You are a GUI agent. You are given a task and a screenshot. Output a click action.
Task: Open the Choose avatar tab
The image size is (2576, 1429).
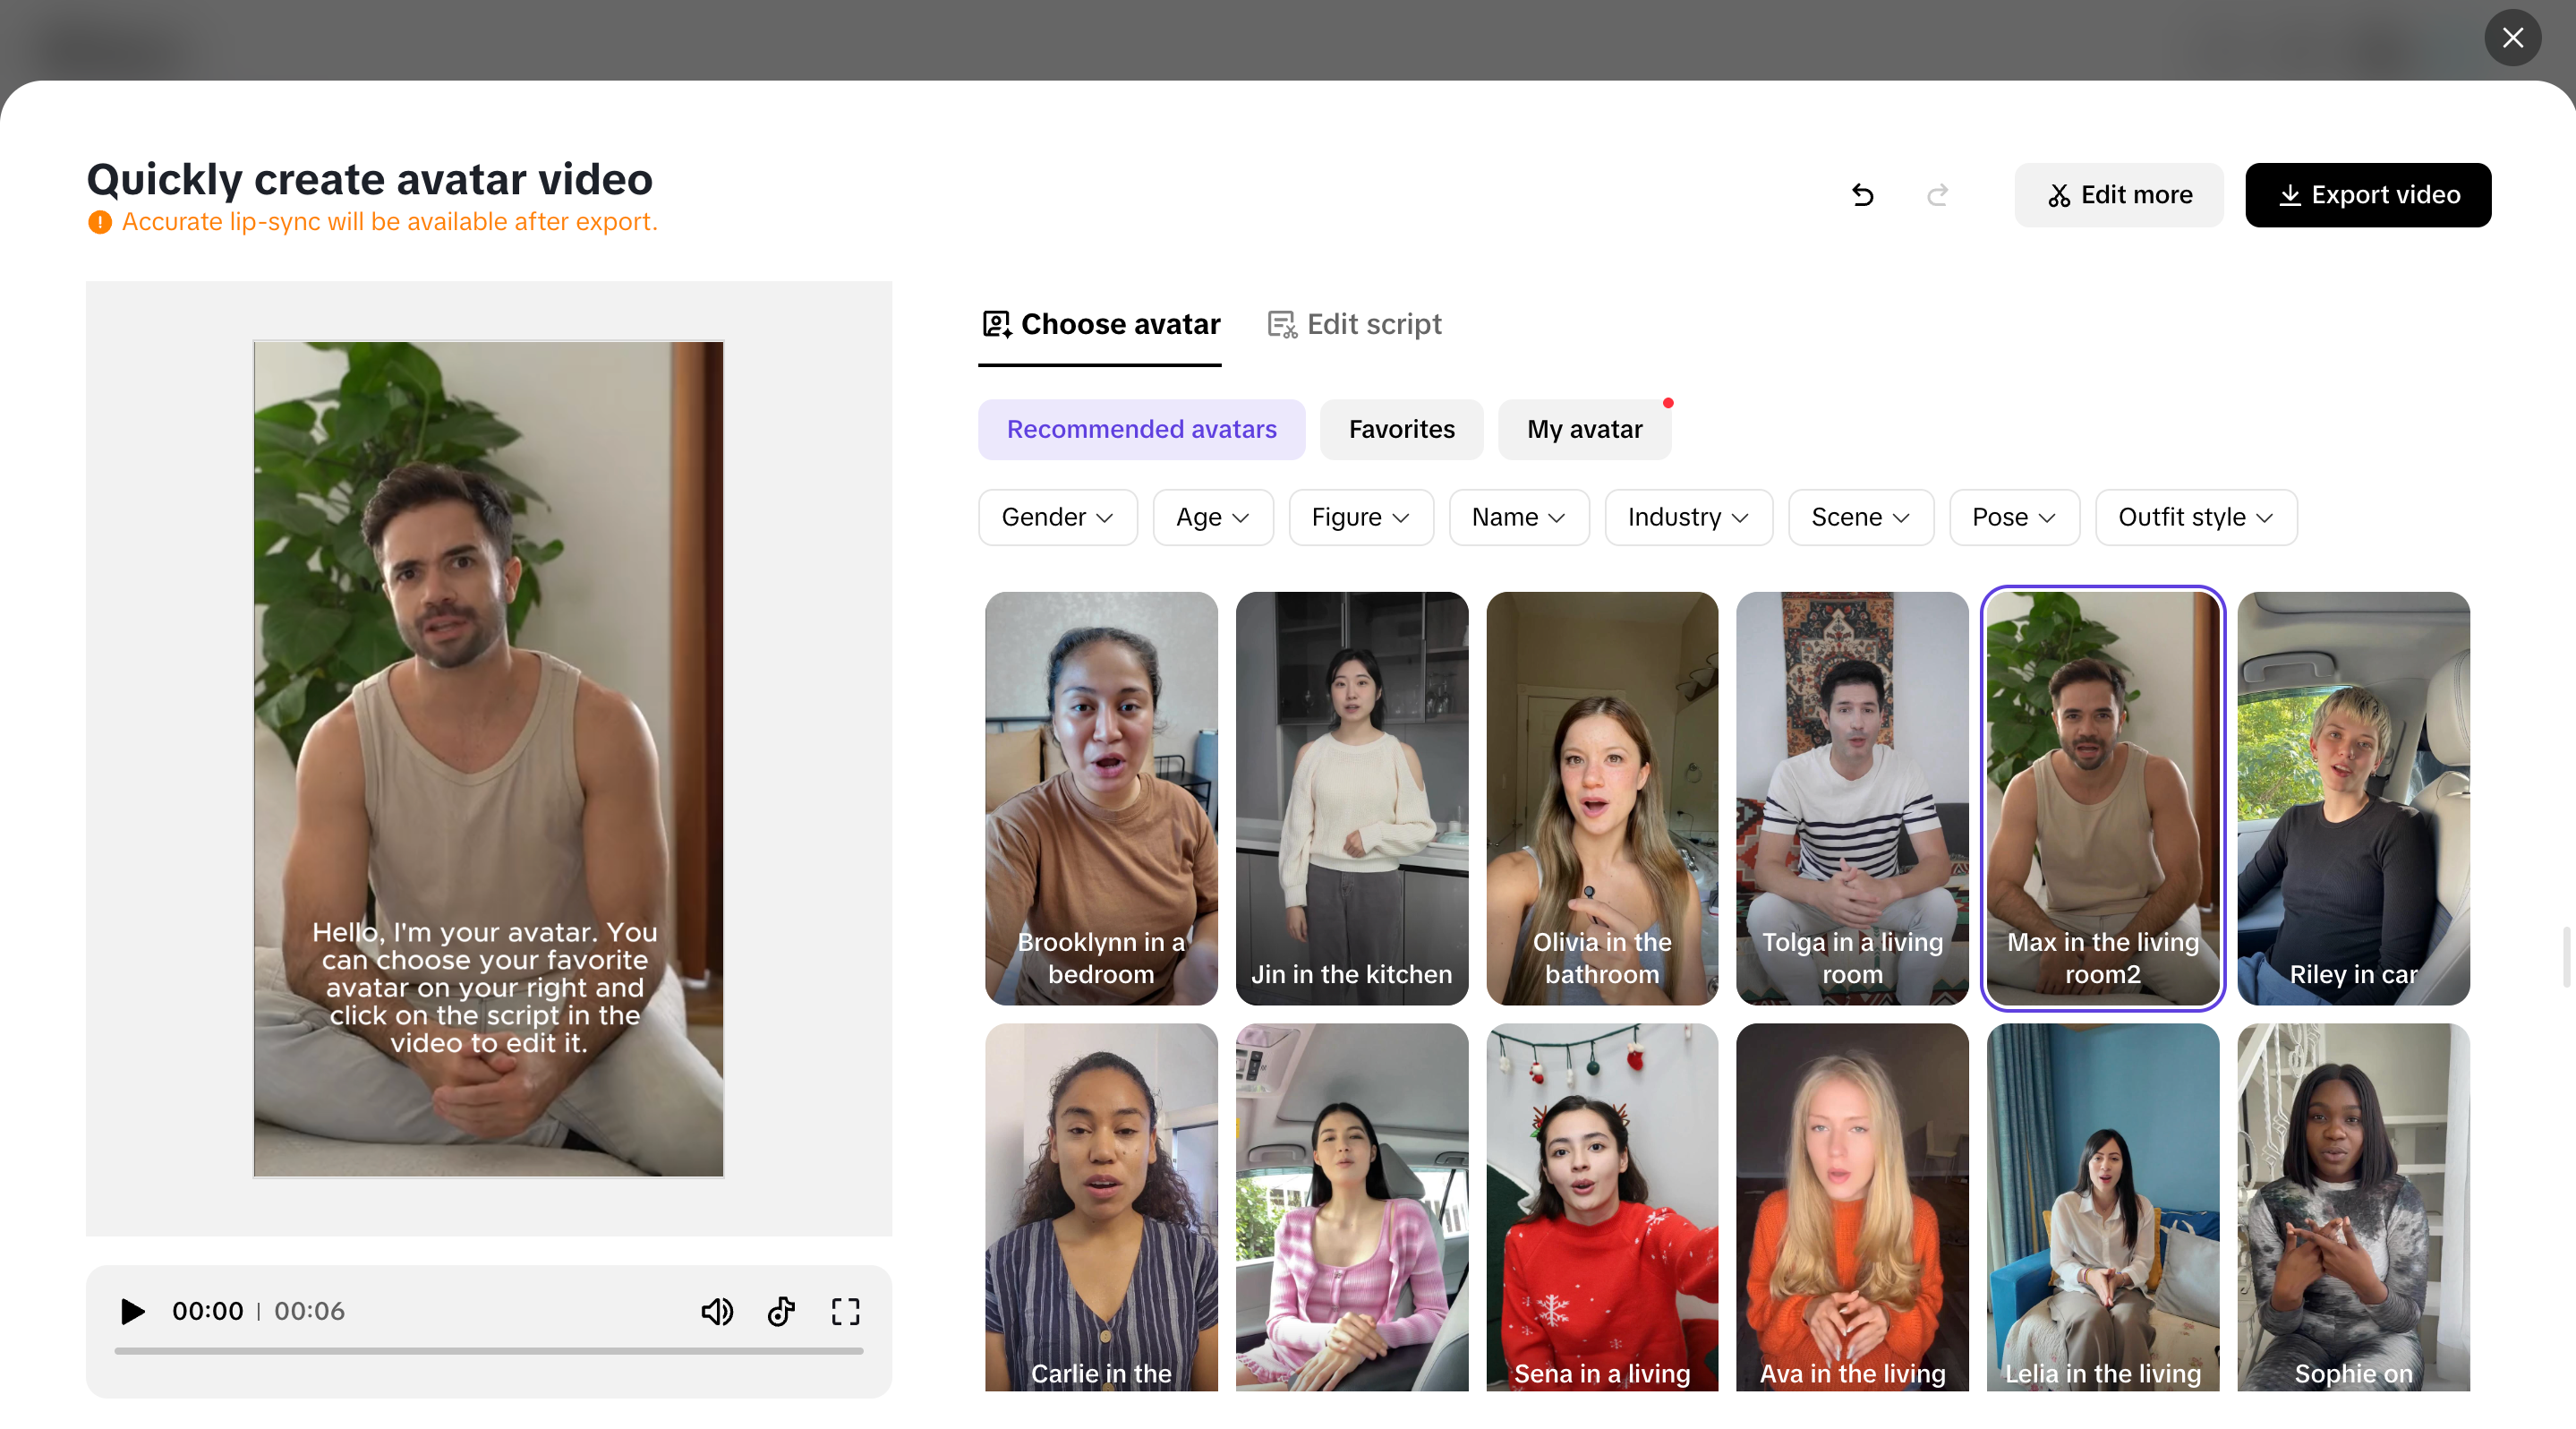coord(1100,324)
